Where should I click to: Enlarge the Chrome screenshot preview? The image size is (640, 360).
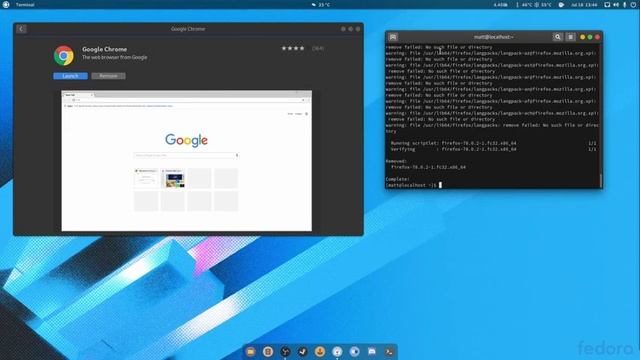(x=187, y=161)
